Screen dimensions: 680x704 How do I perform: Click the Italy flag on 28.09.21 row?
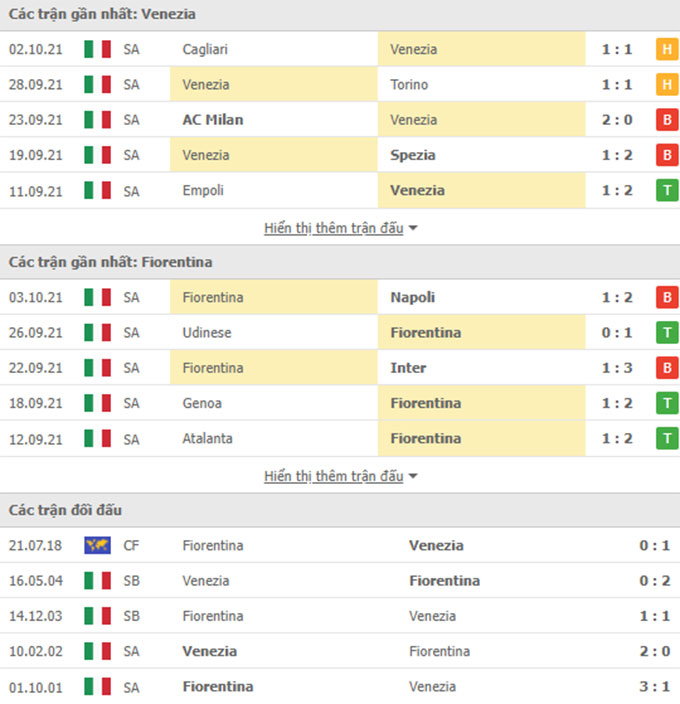point(97,84)
